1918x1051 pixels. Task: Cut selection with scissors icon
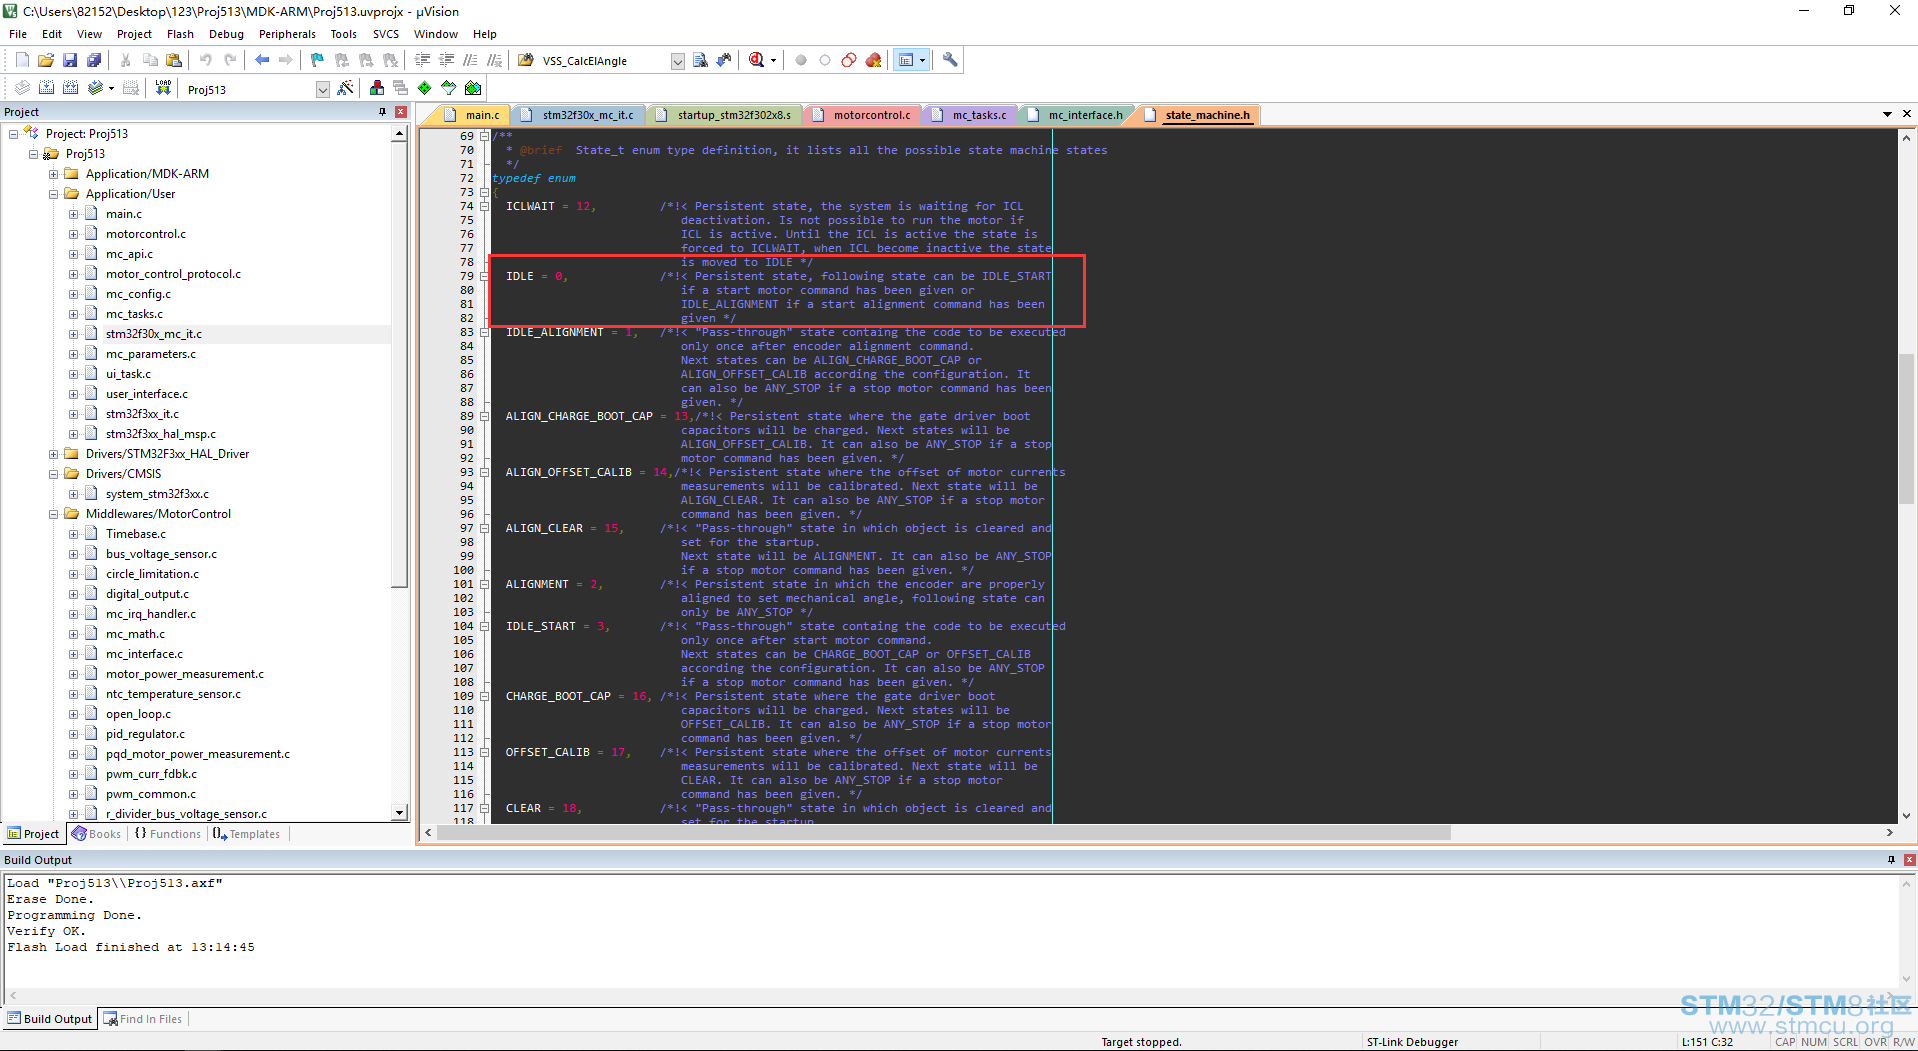click(125, 60)
